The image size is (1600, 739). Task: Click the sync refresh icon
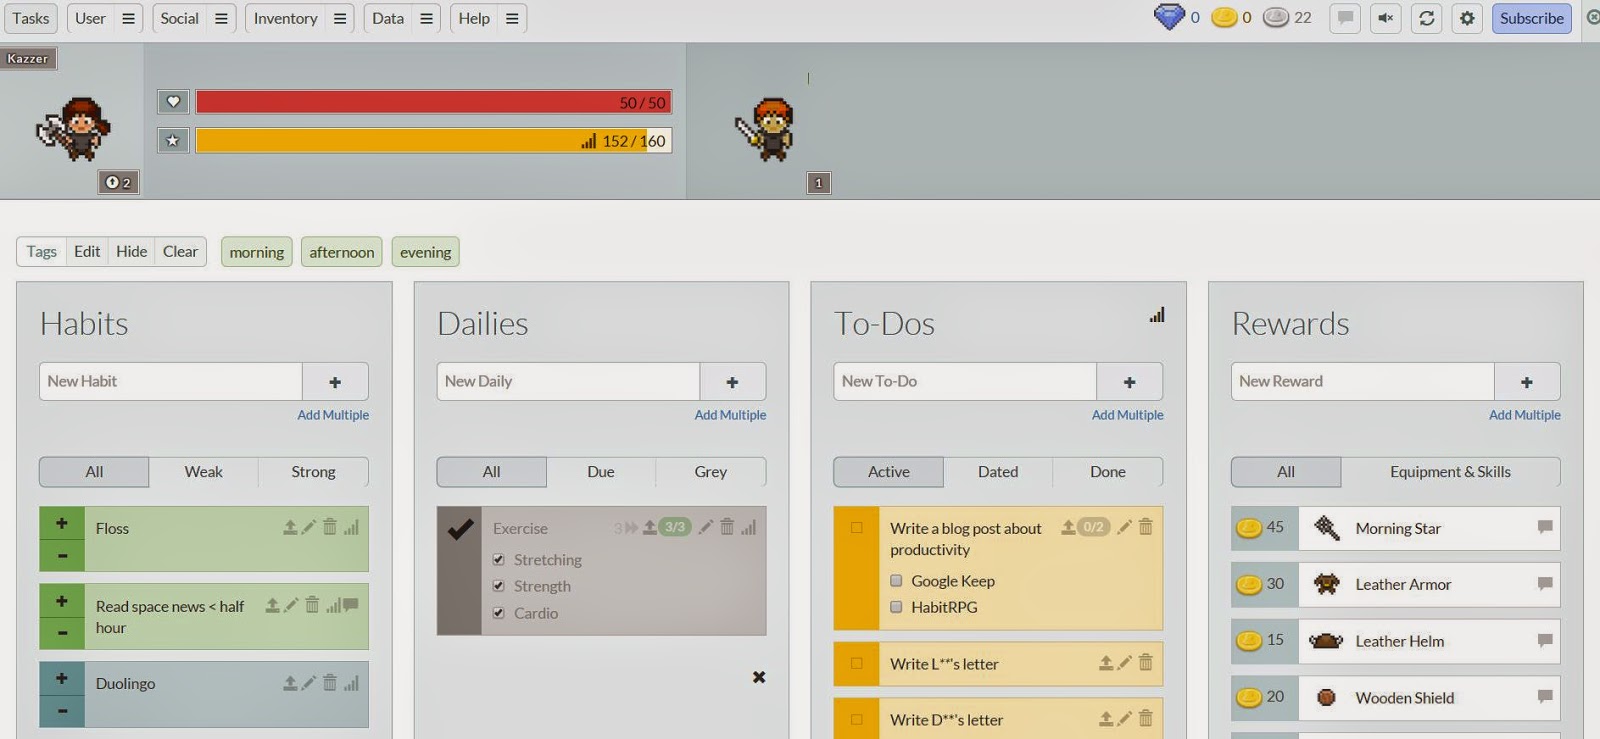coord(1426,18)
